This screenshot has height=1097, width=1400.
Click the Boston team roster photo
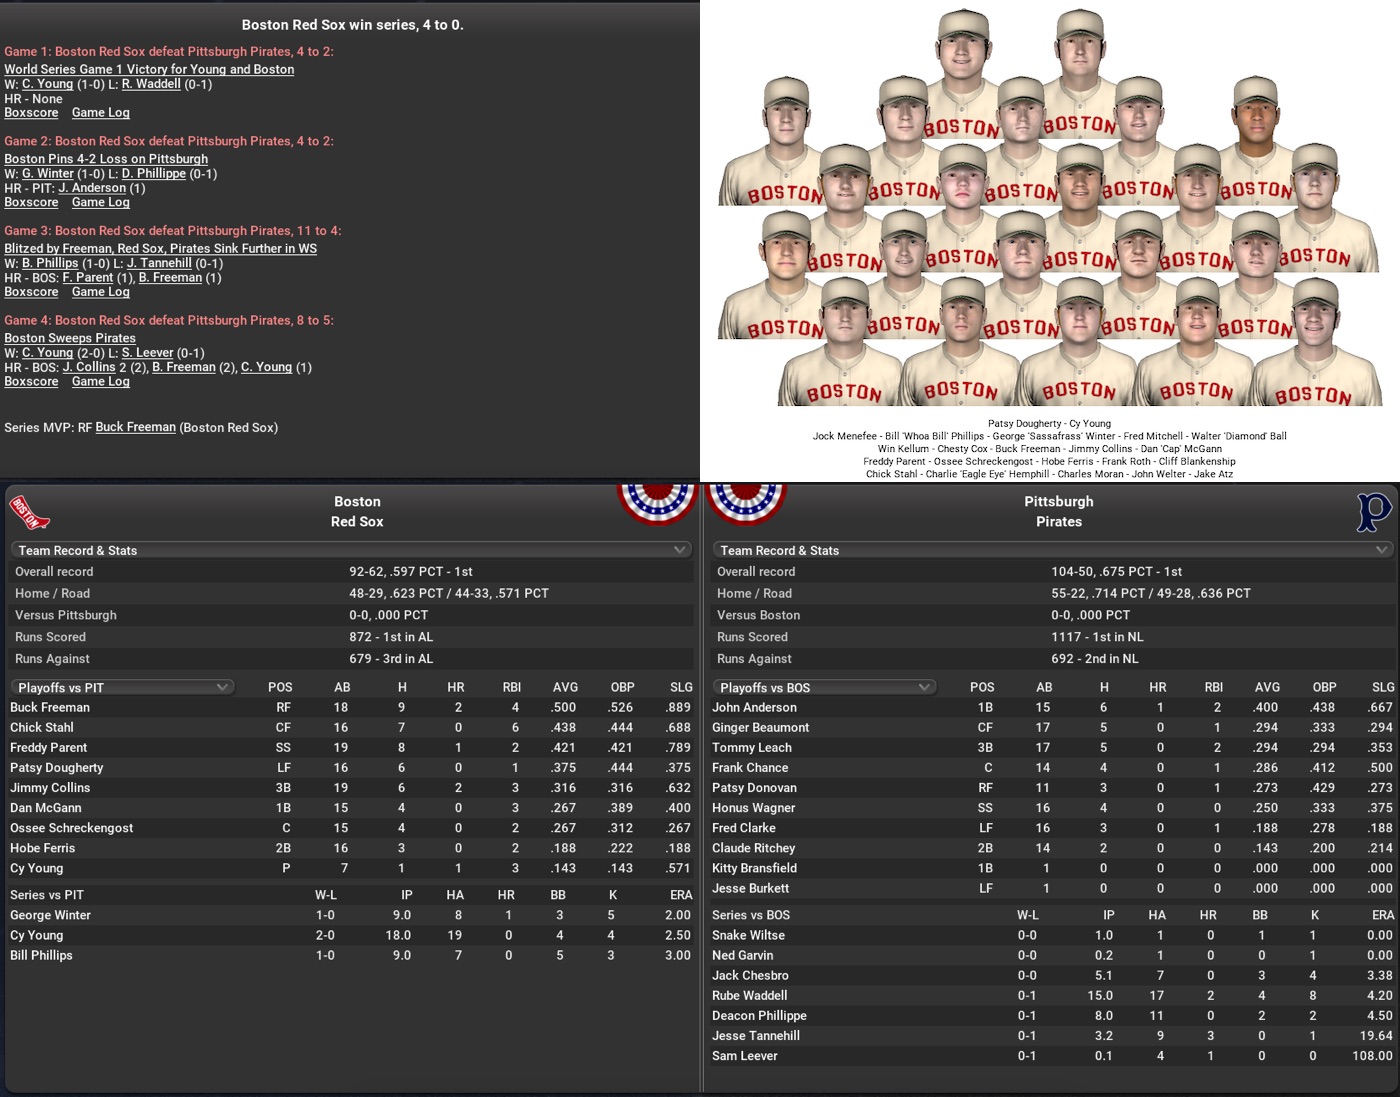click(x=1049, y=210)
